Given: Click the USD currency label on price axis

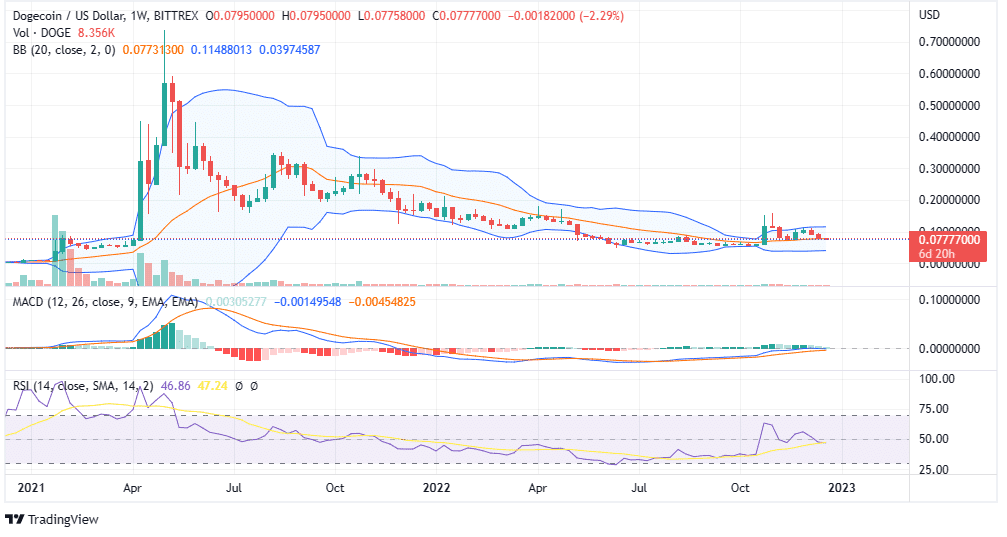Looking at the screenshot, I should click(929, 15).
